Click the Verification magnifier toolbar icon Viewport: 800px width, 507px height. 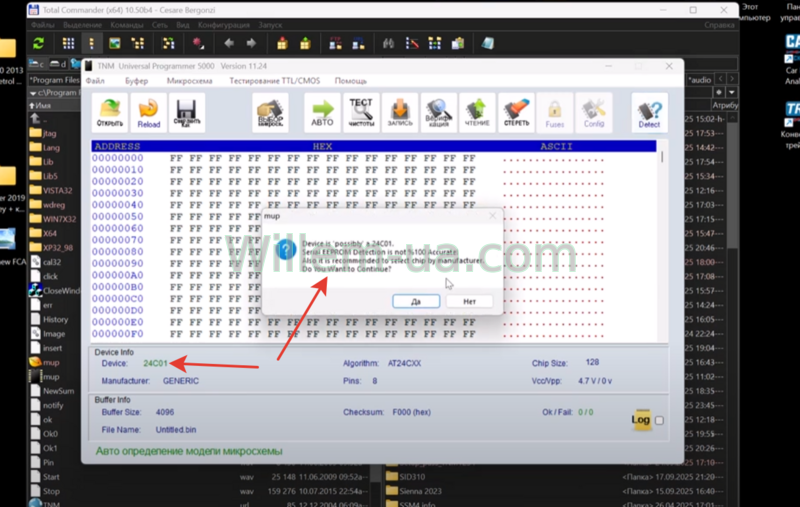point(437,112)
